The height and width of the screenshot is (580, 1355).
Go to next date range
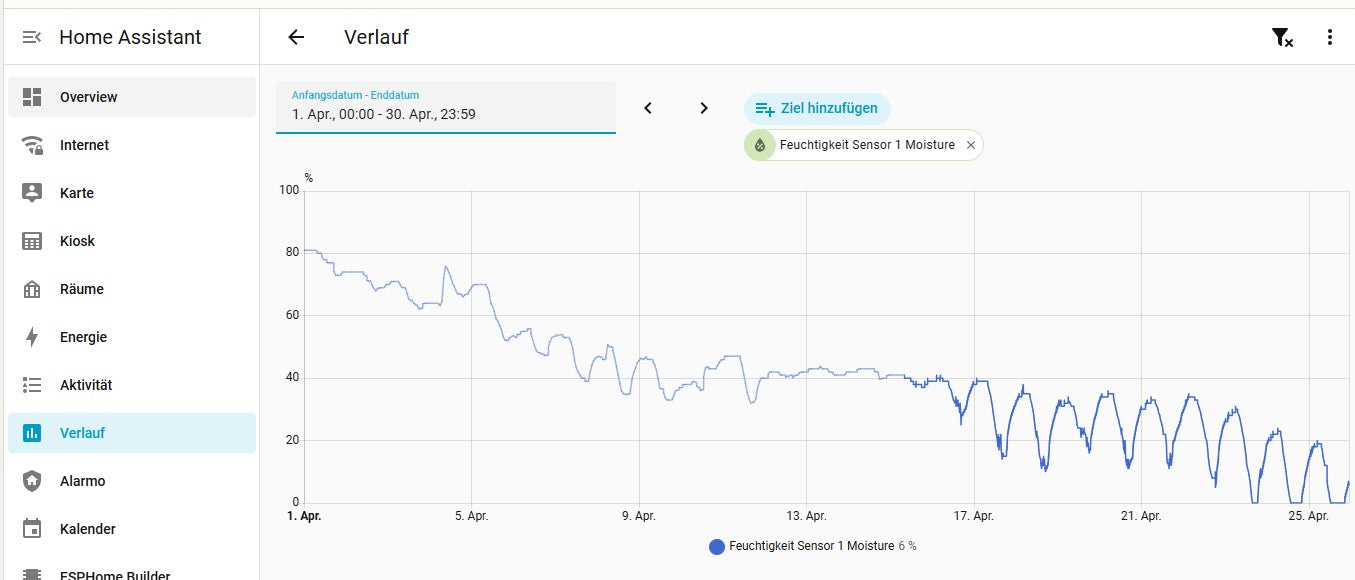pyautogui.click(x=704, y=108)
